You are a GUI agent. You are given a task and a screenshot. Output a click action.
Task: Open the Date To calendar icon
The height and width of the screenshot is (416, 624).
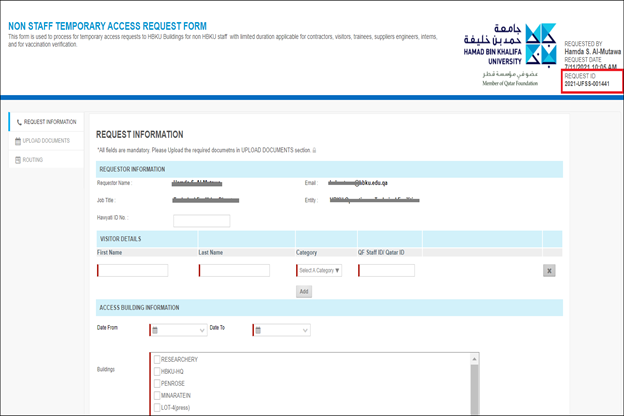[258, 330]
